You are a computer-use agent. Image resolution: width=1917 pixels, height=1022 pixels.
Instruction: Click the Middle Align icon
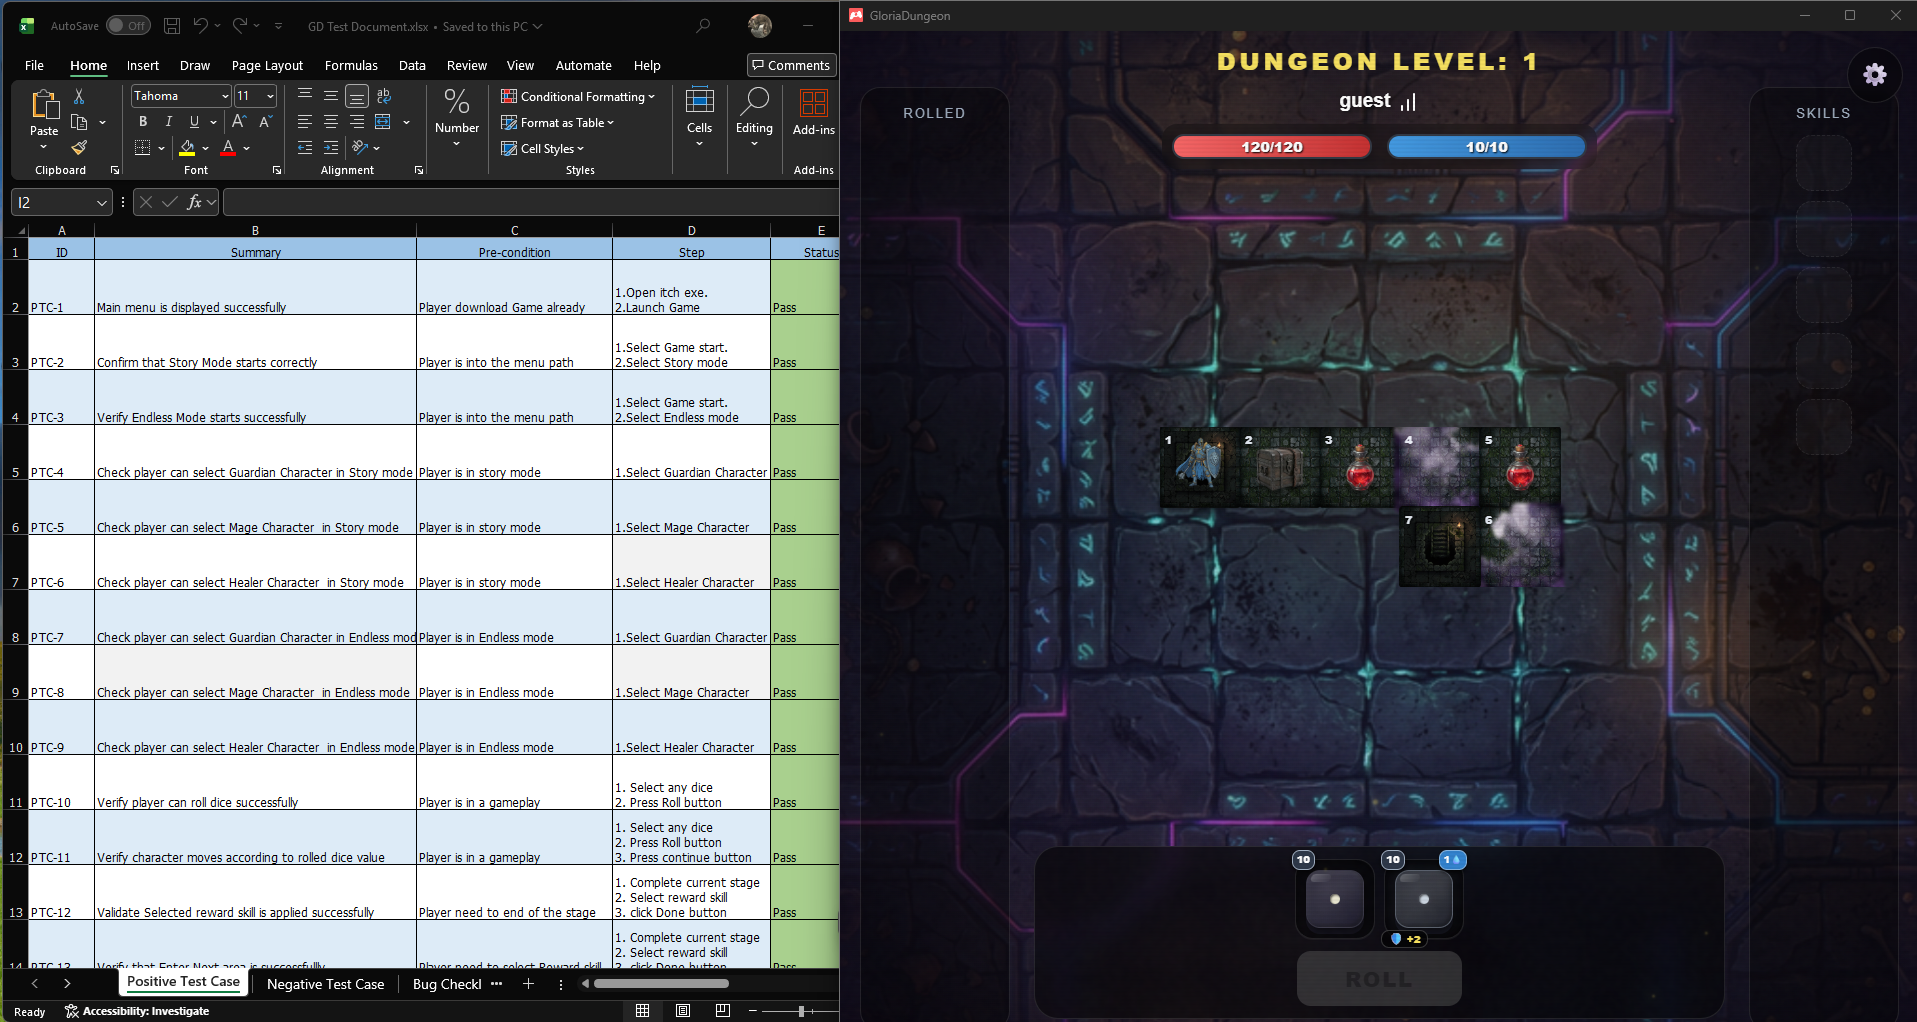(331, 96)
